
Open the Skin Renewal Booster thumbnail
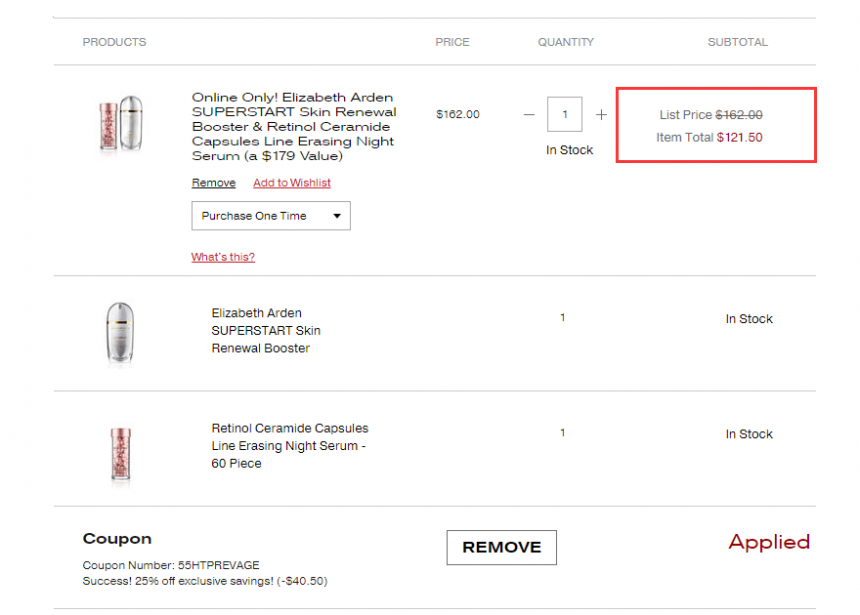(x=120, y=332)
